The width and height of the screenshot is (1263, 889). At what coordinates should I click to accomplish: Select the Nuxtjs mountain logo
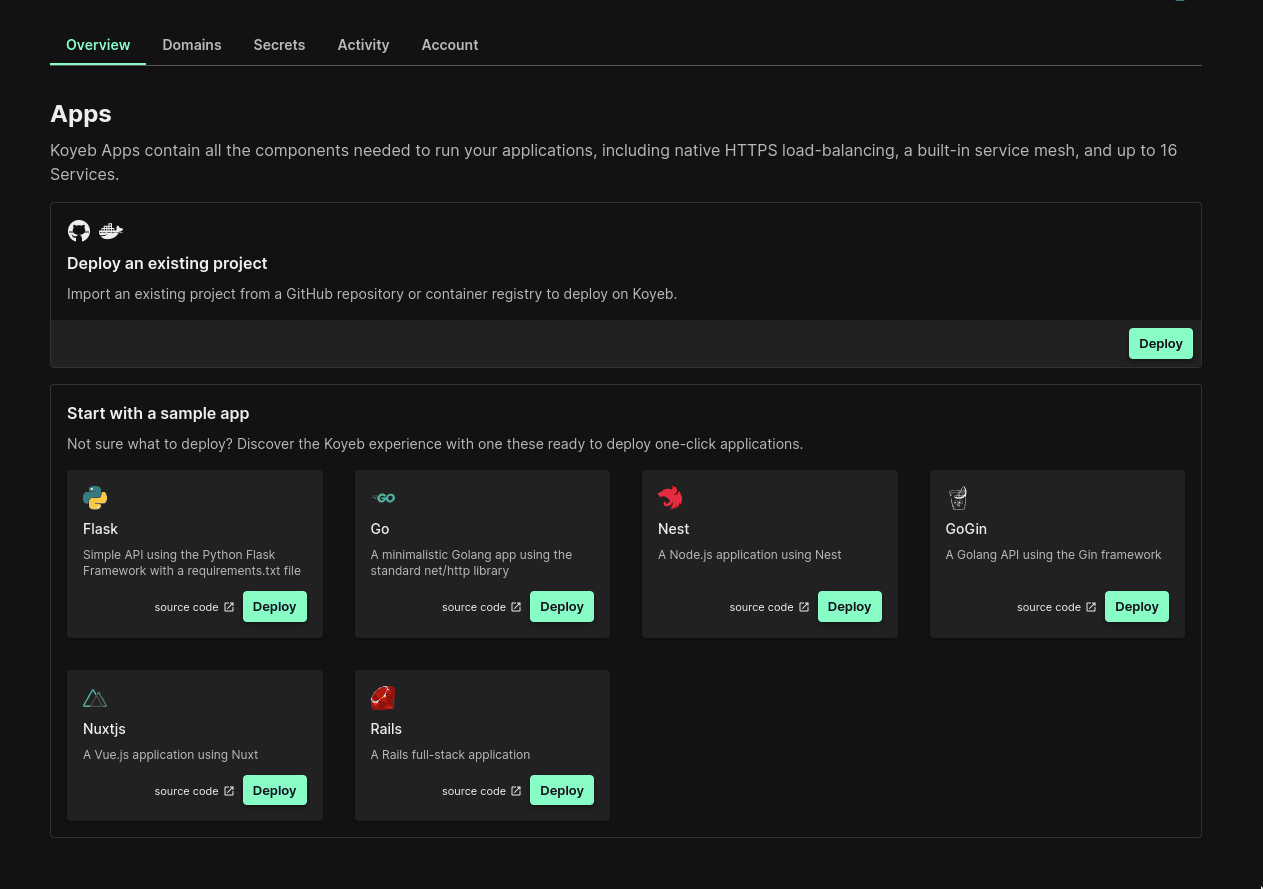point(95,698)
